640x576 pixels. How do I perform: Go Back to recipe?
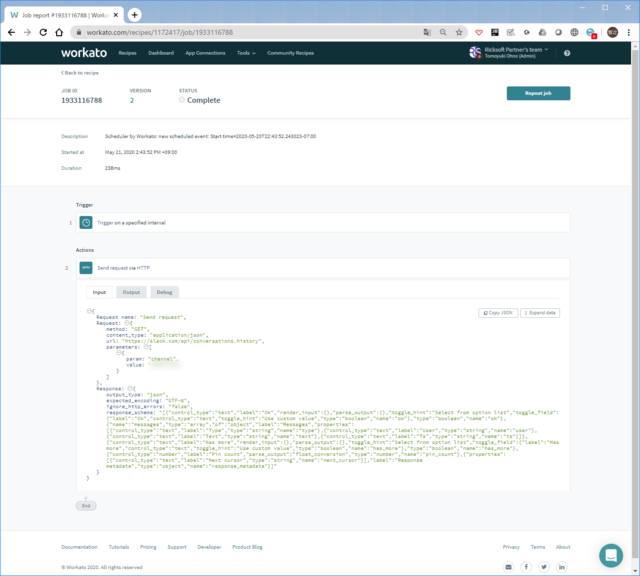click(x=80, y=73)
